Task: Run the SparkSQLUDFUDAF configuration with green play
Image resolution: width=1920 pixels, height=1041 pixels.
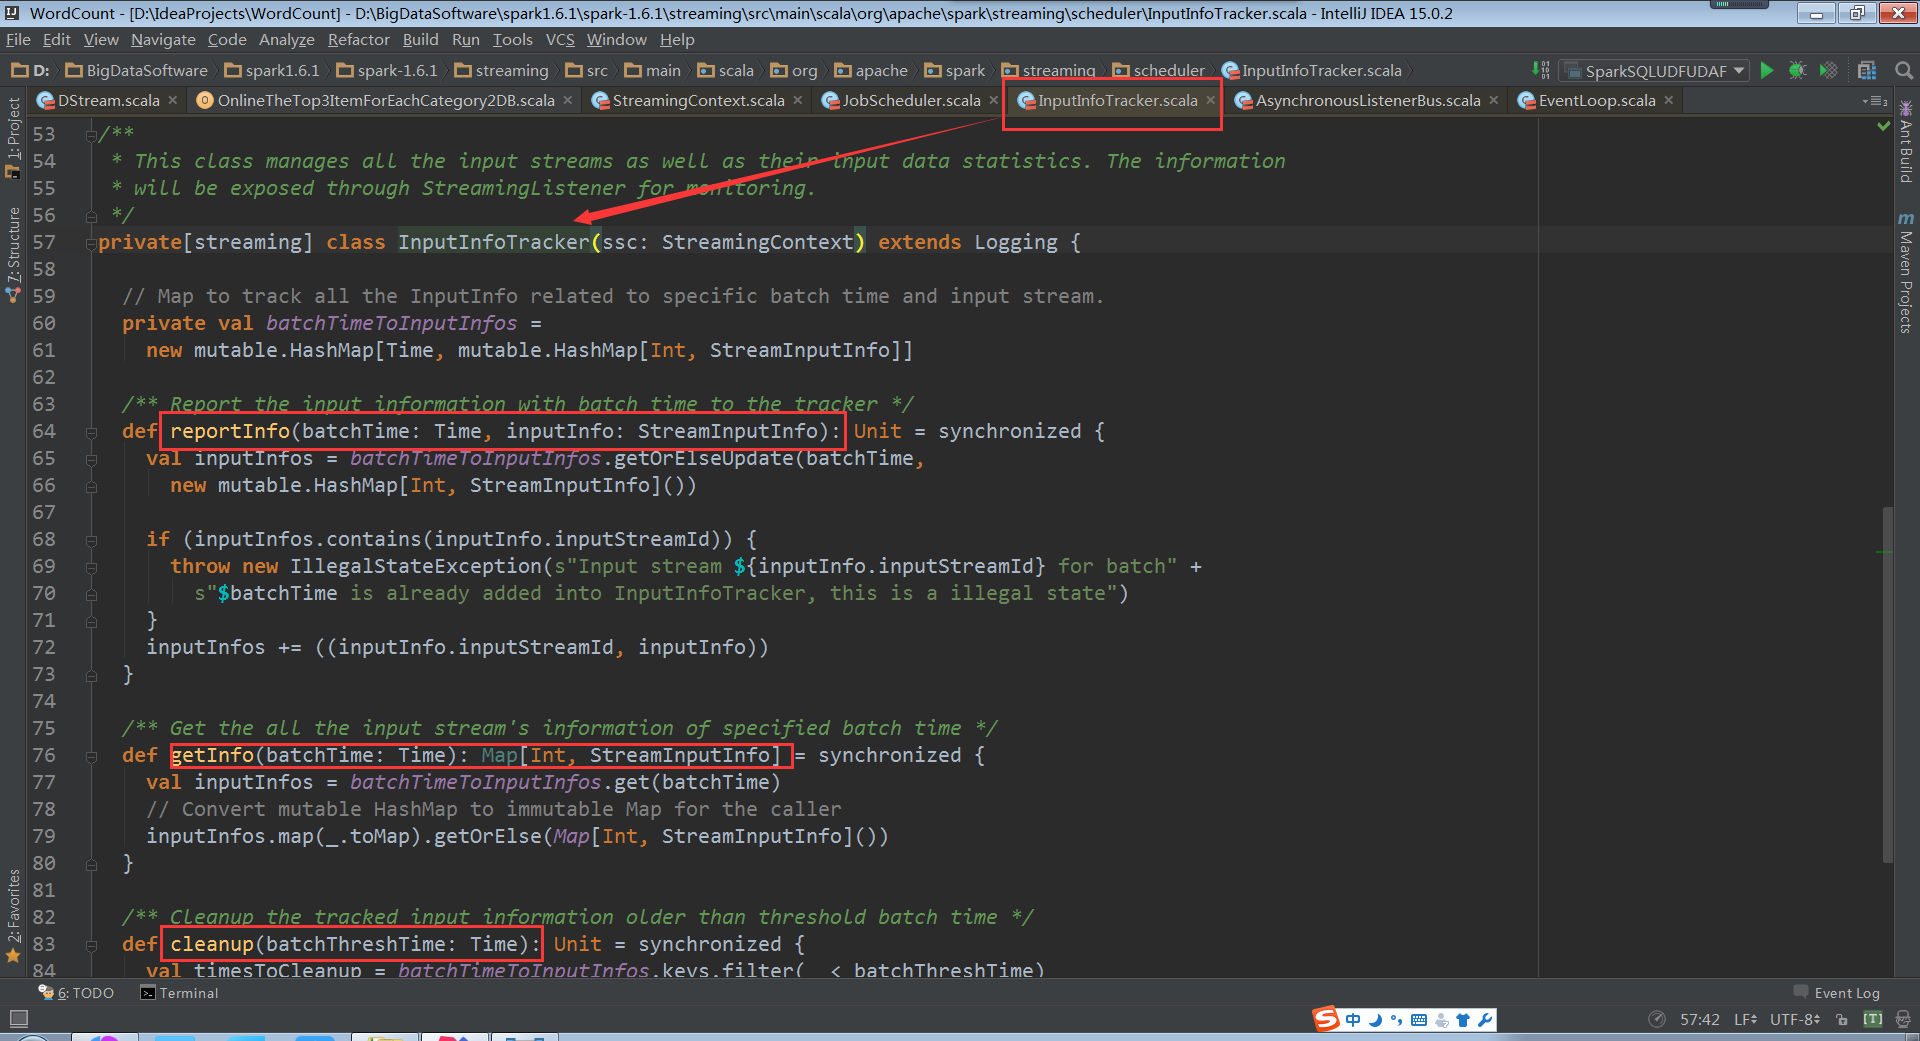Action: tap(1767, 70)
